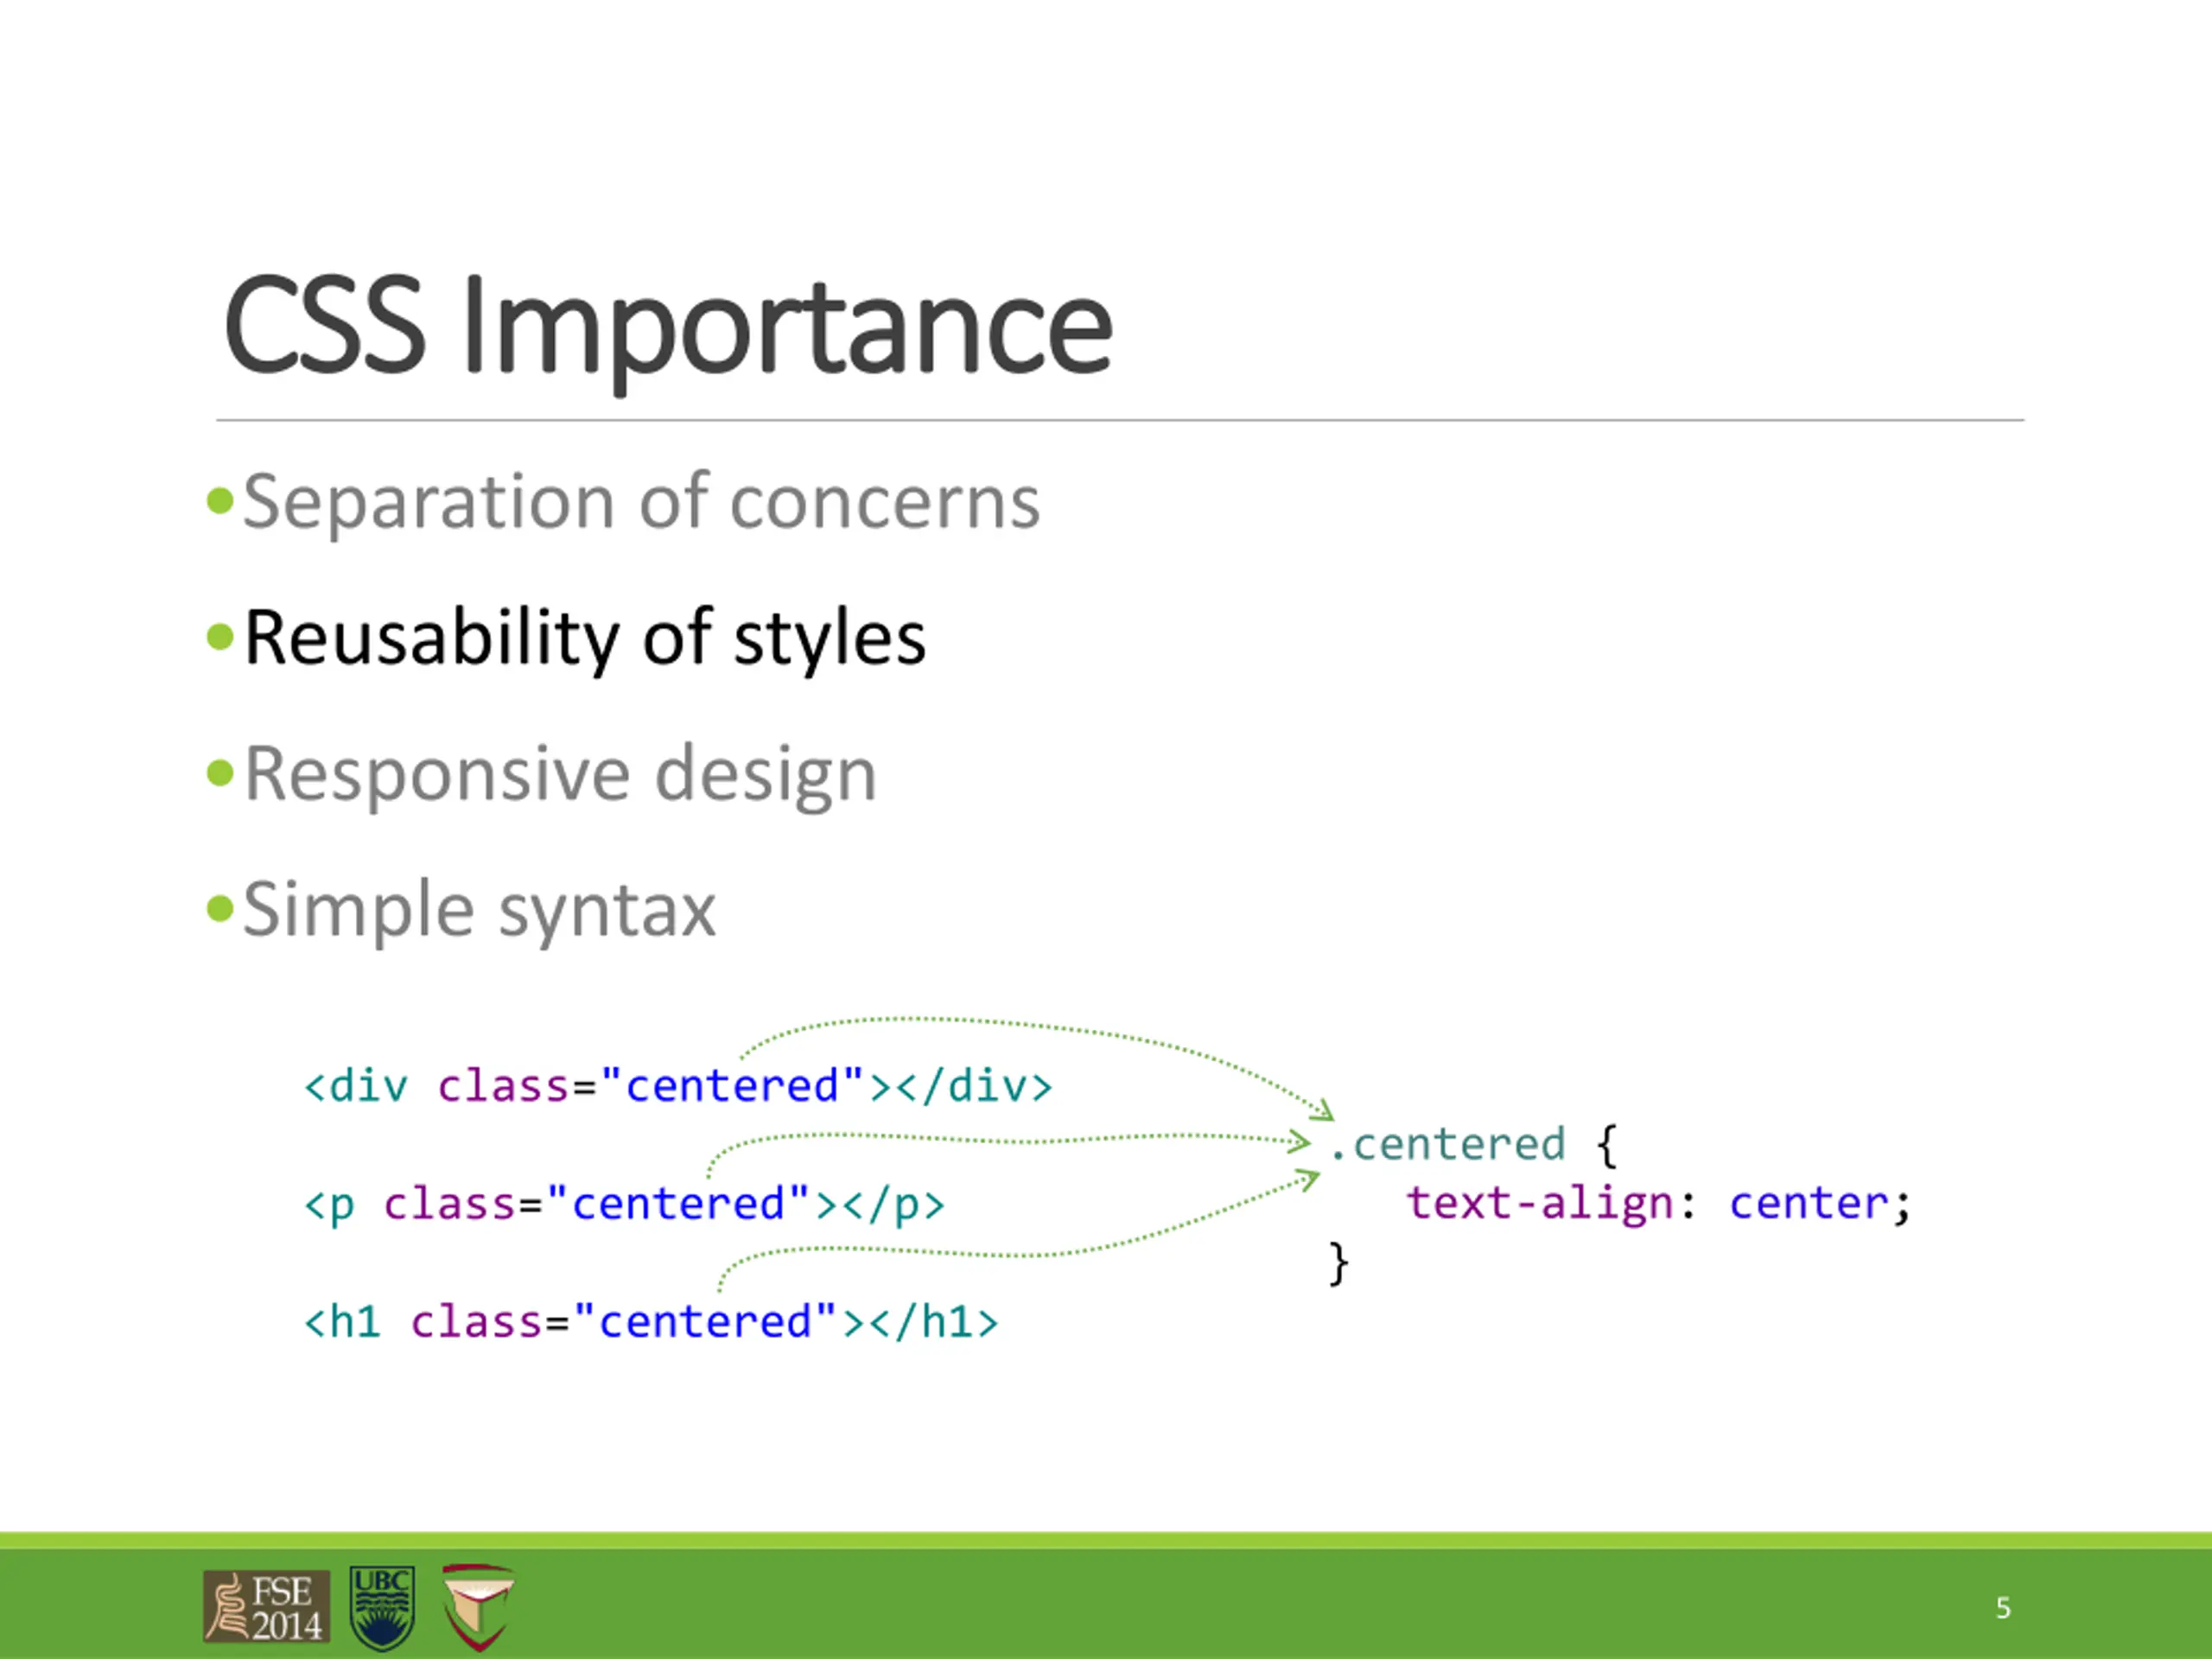Click the div class="centered" code line

(x=679, y=1086)
